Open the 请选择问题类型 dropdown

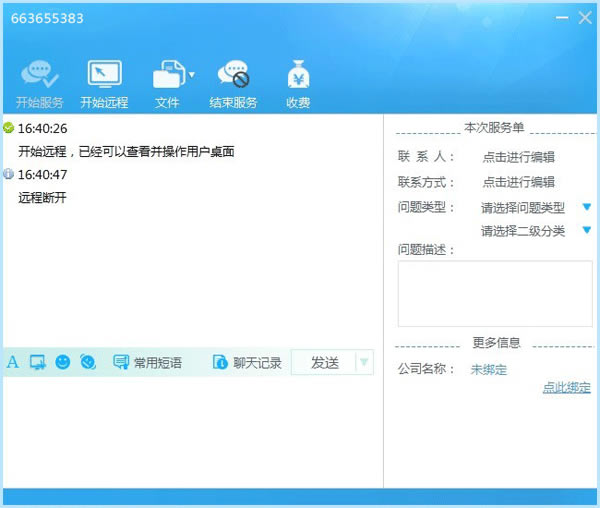587,207
